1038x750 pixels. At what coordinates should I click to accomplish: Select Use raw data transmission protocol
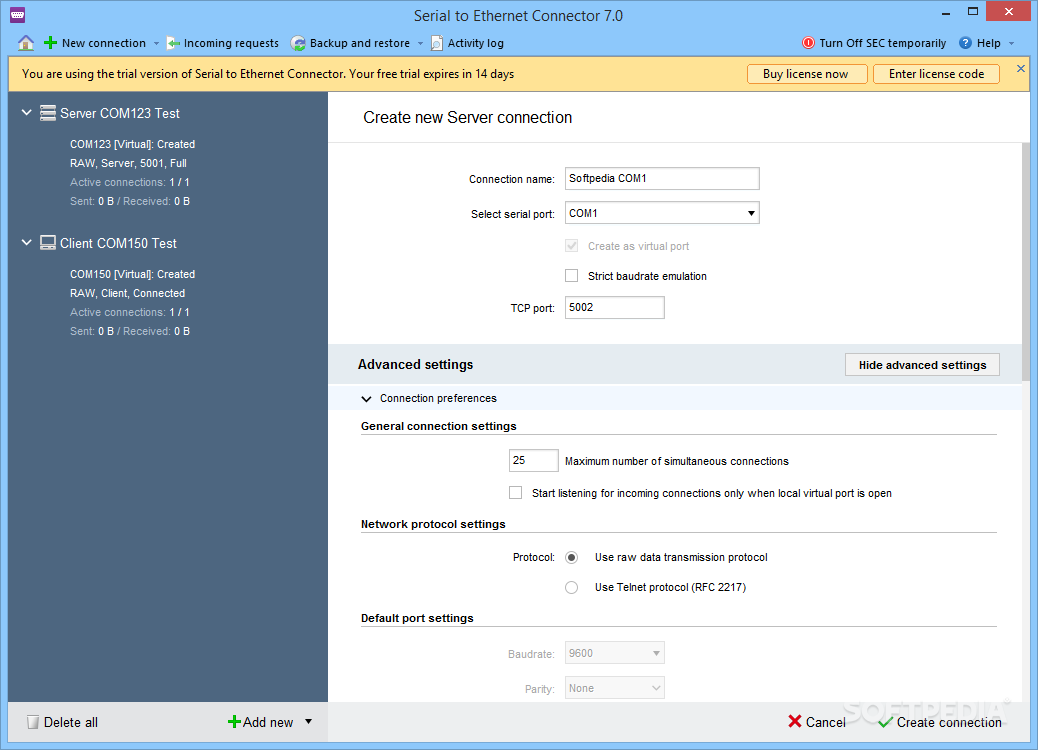(571, 557)
